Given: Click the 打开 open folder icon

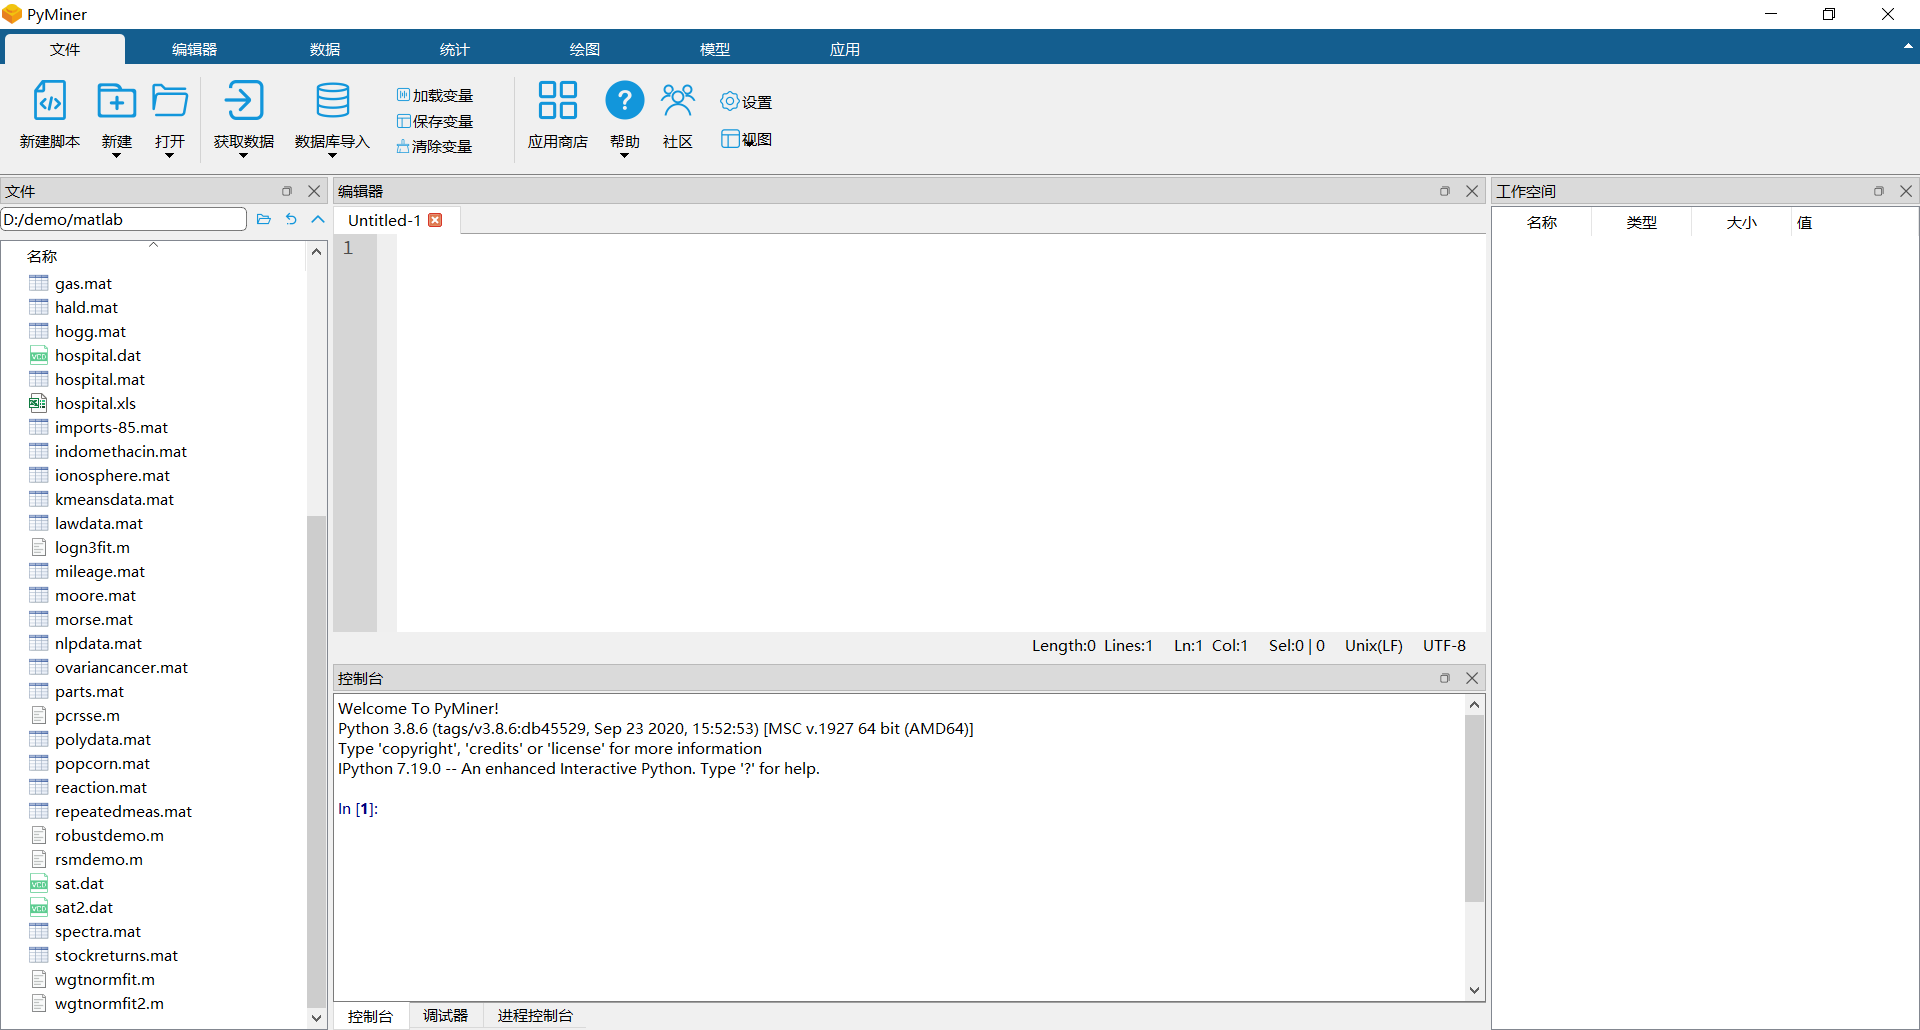Looking at the screenshot, I should coord(170,101).
